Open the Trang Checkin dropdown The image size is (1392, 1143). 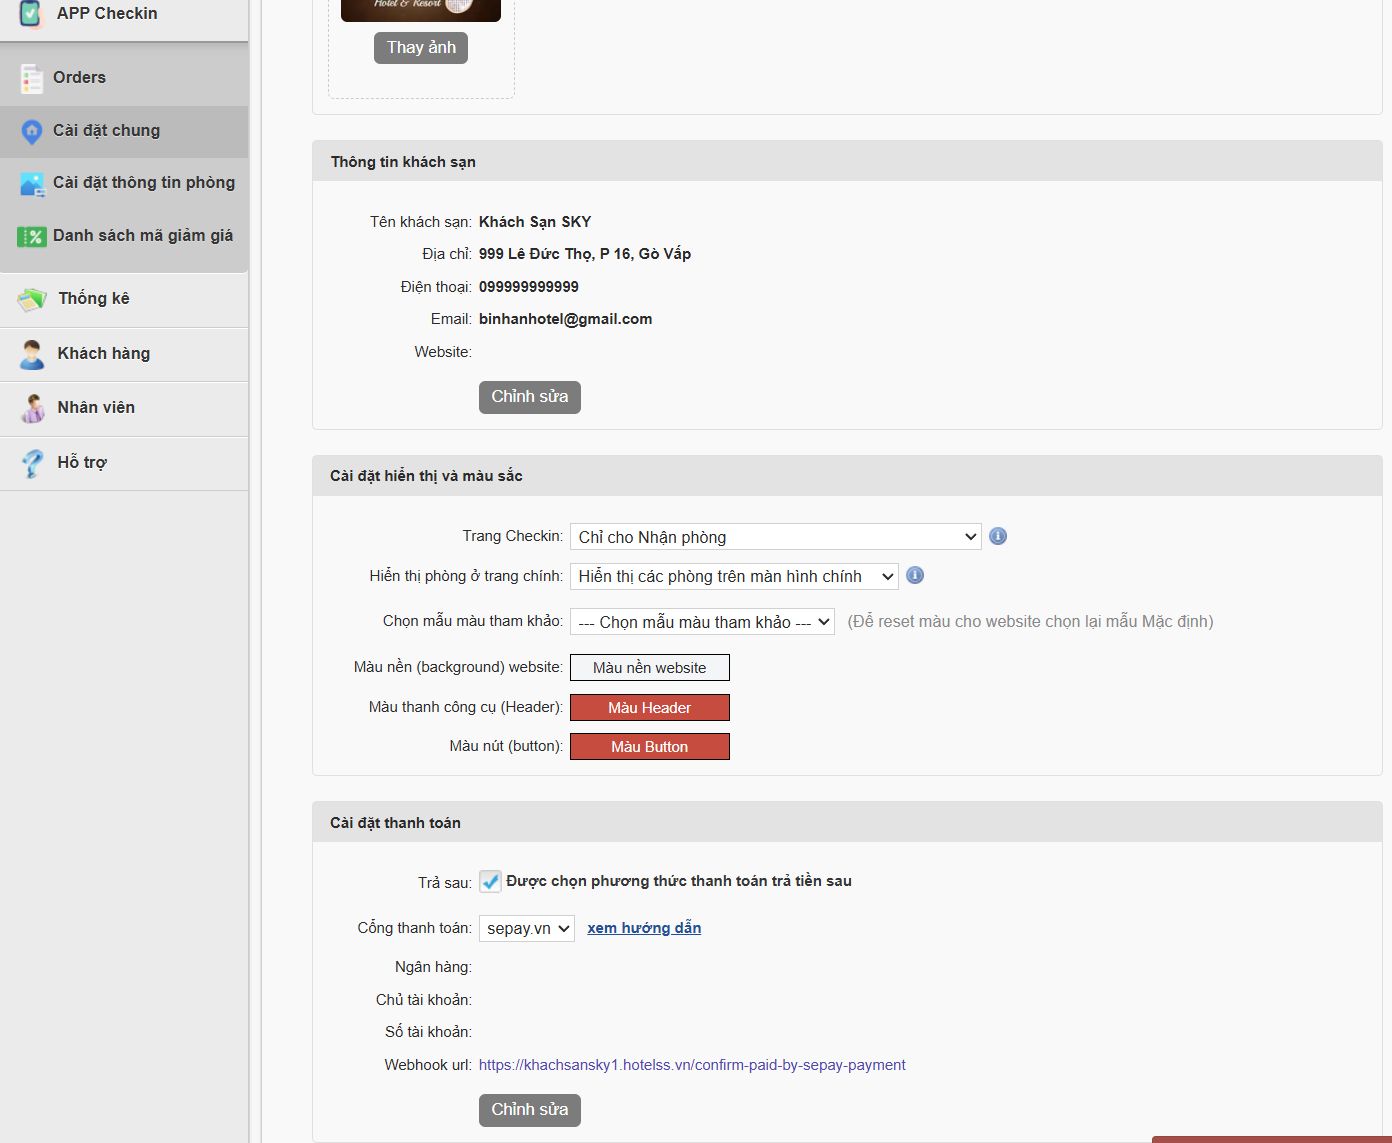[x=776, y=537]
